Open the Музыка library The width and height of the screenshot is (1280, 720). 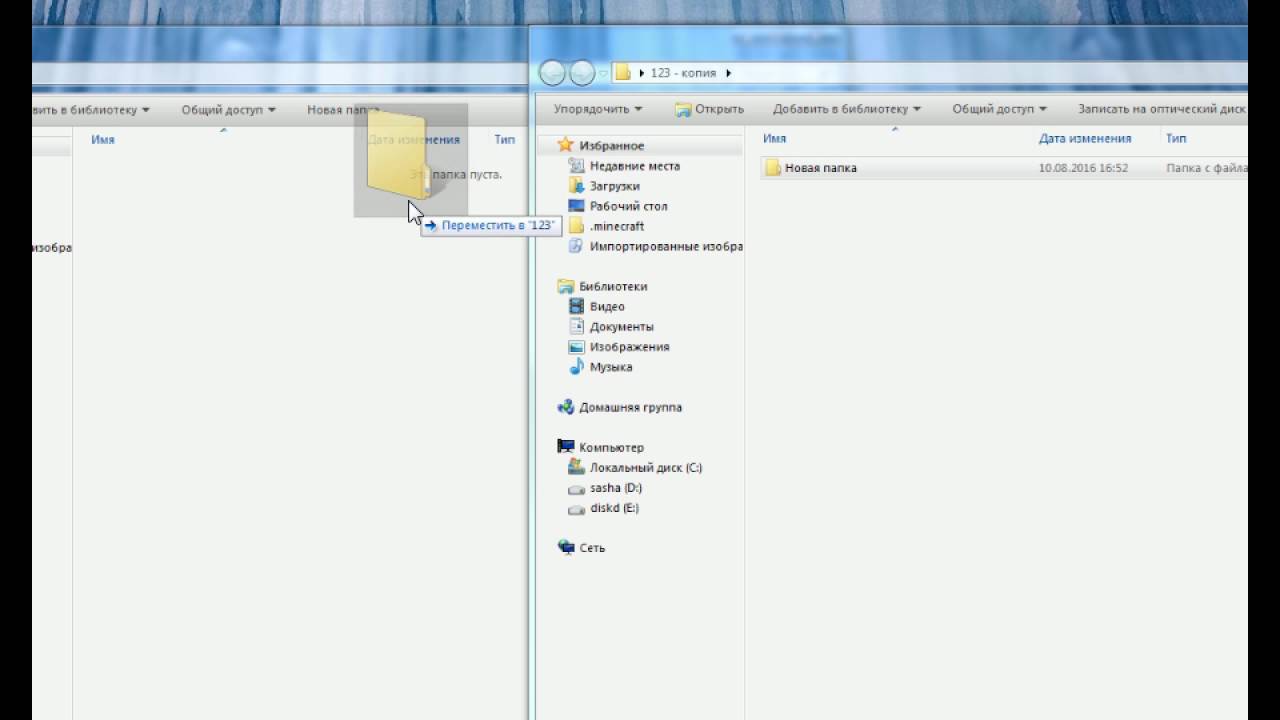611,367
